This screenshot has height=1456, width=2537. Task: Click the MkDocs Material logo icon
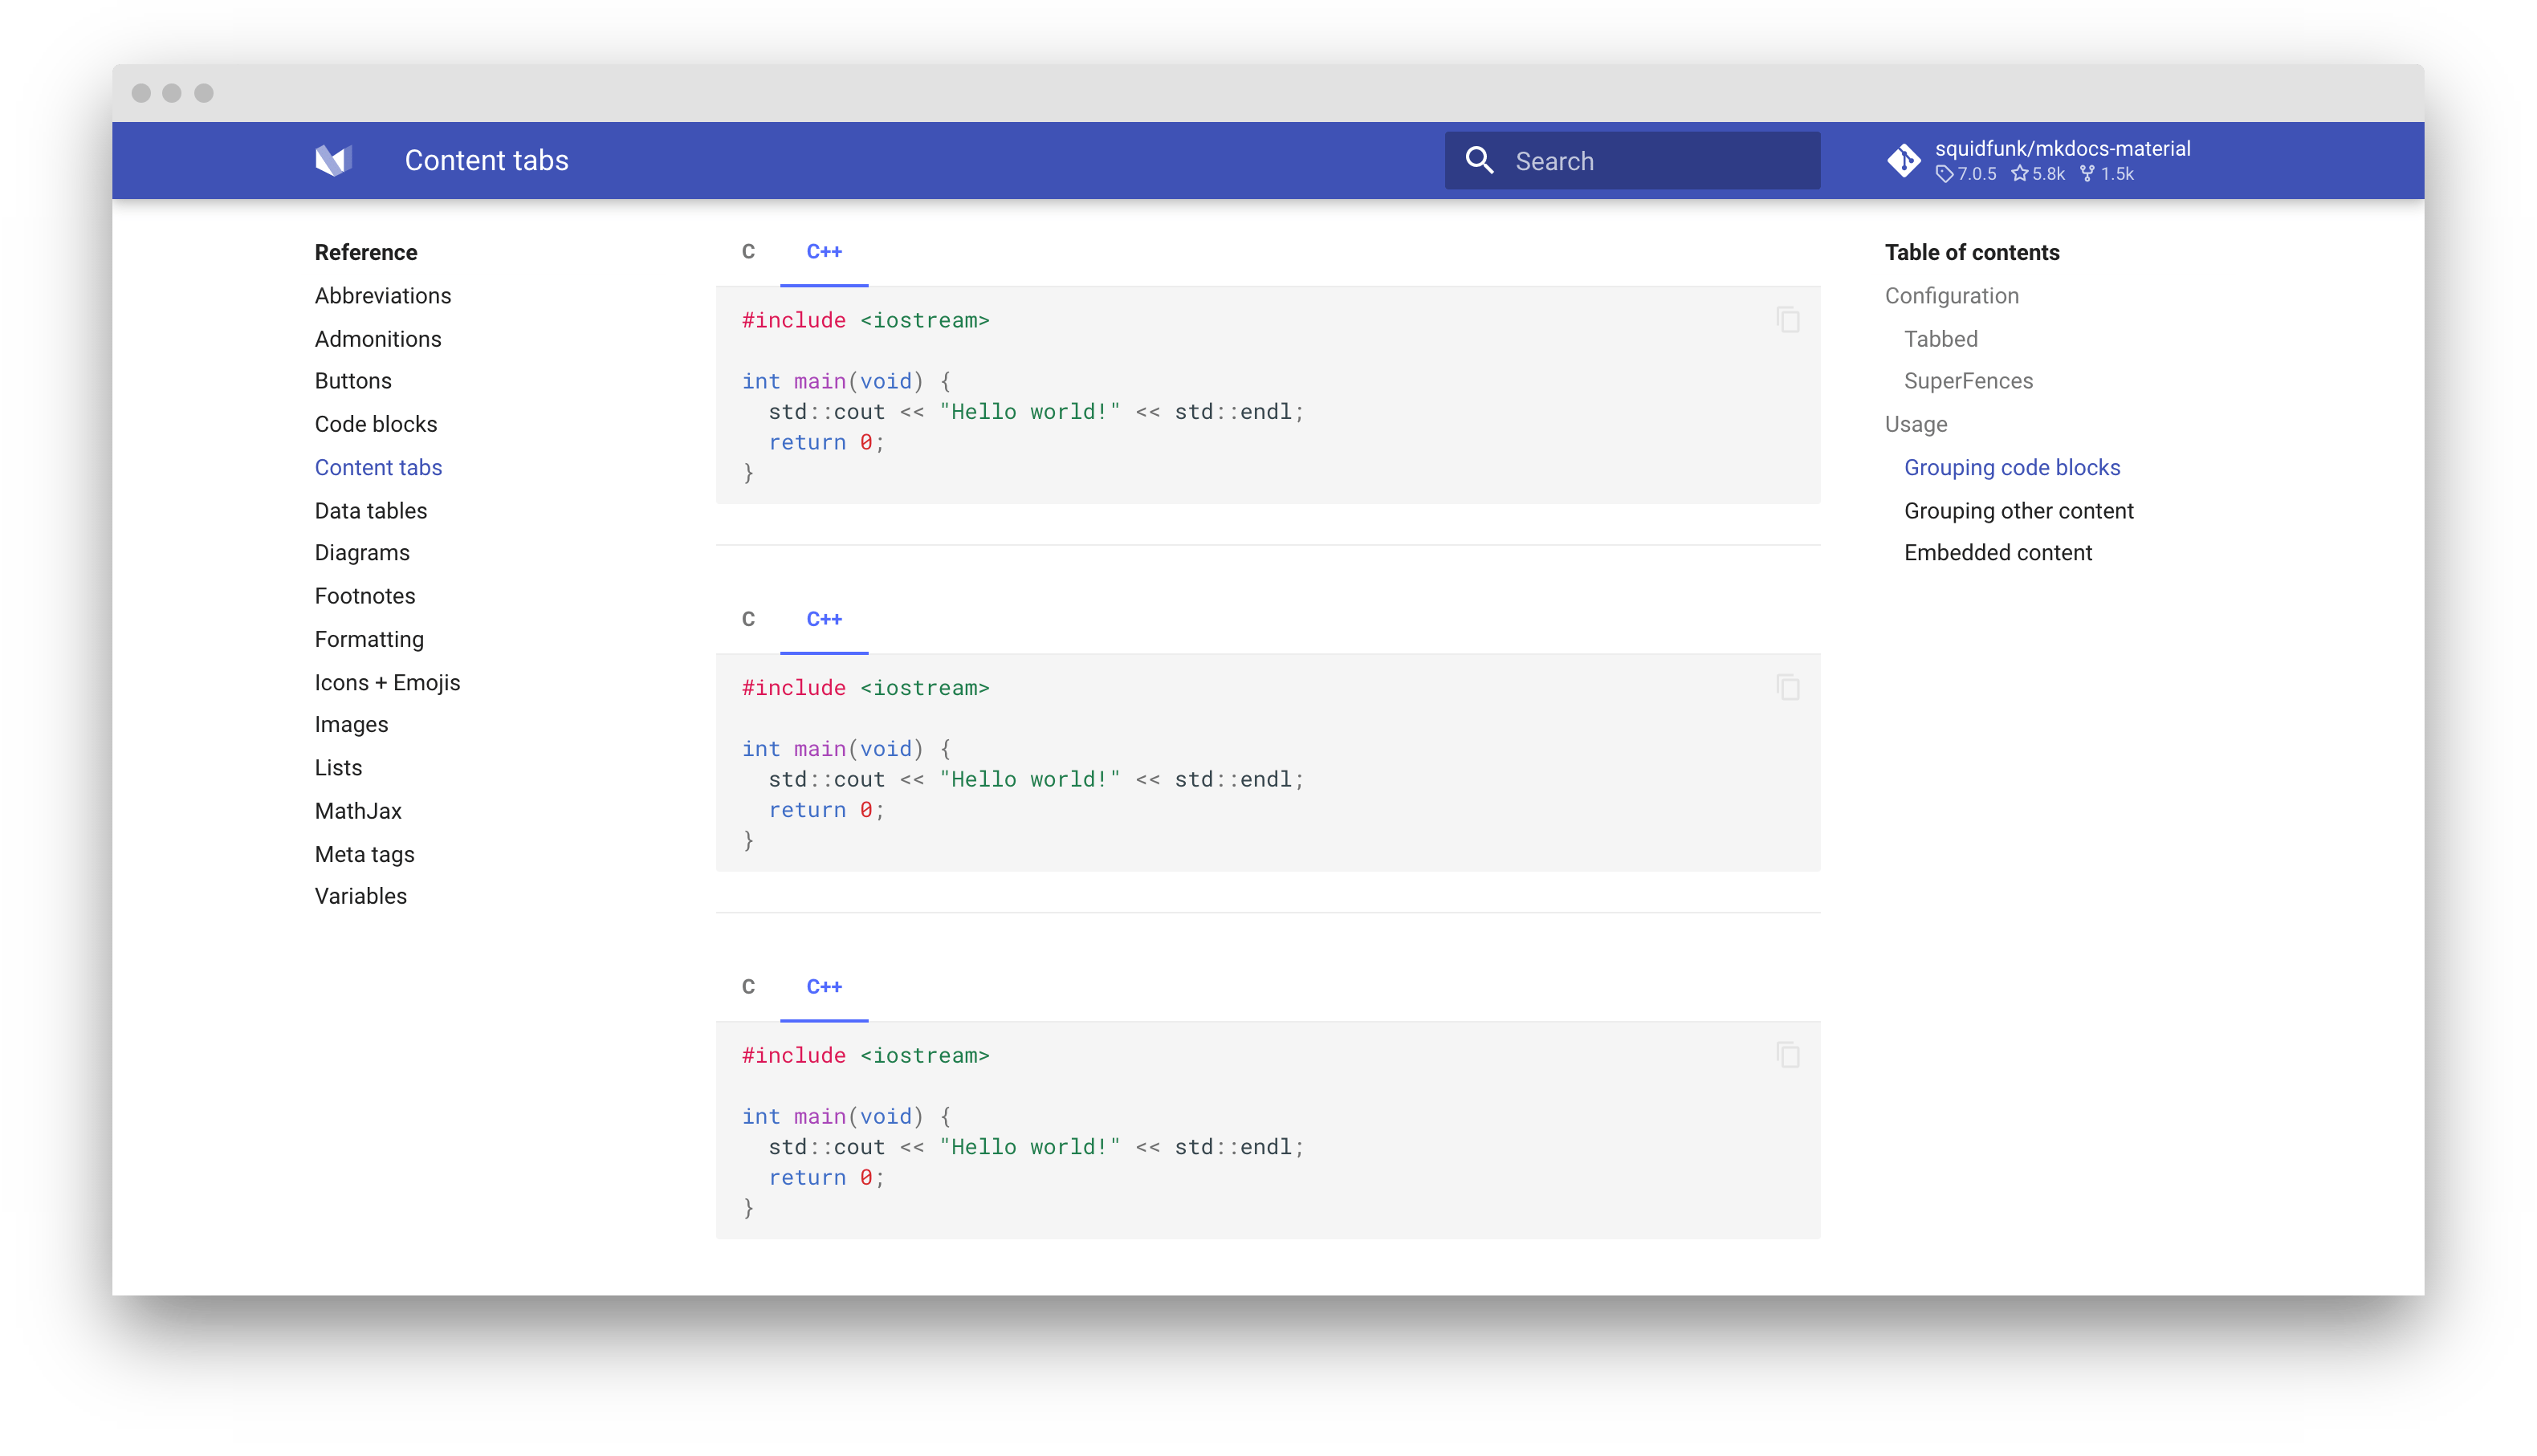(x=334, y=160)
